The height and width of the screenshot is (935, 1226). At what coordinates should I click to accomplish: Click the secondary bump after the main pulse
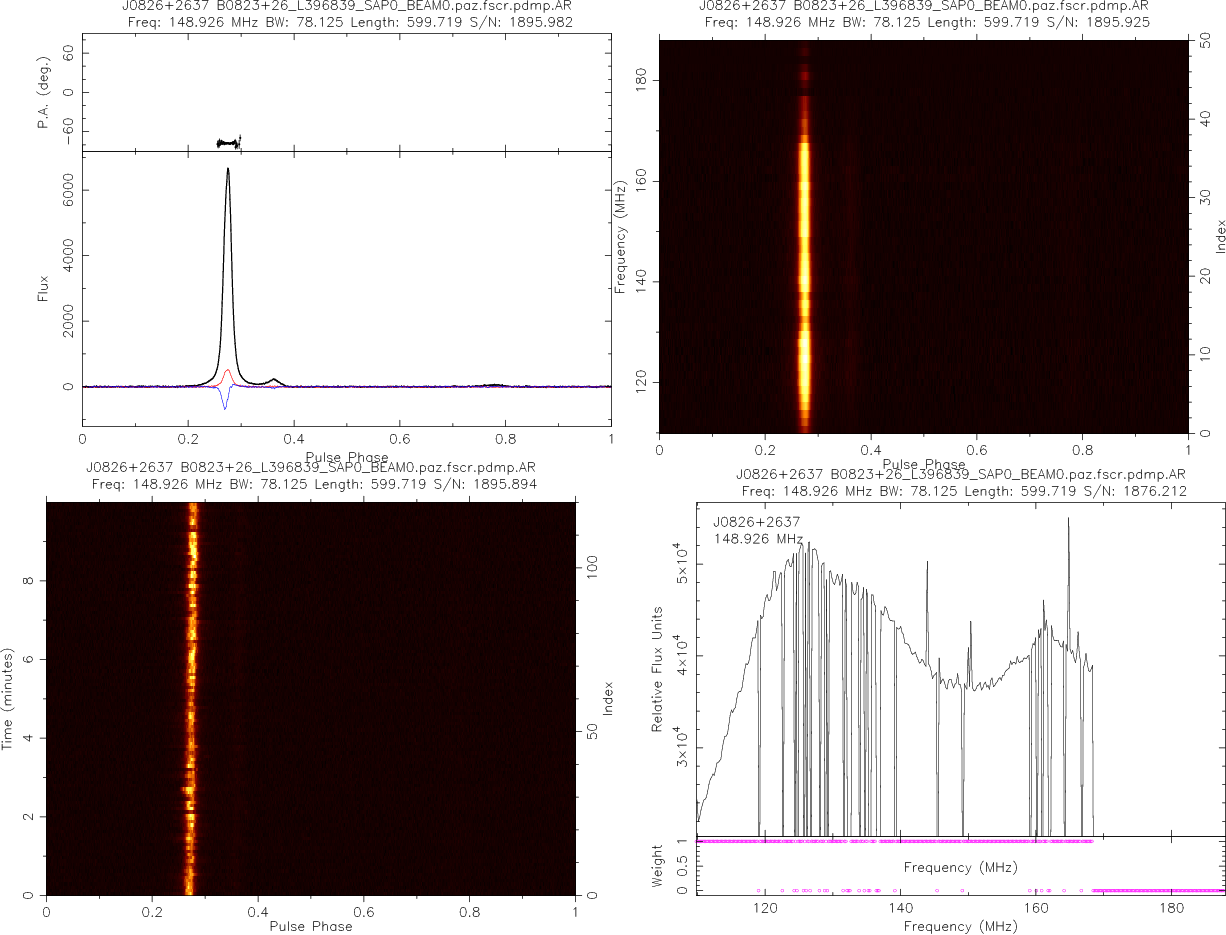273,380
